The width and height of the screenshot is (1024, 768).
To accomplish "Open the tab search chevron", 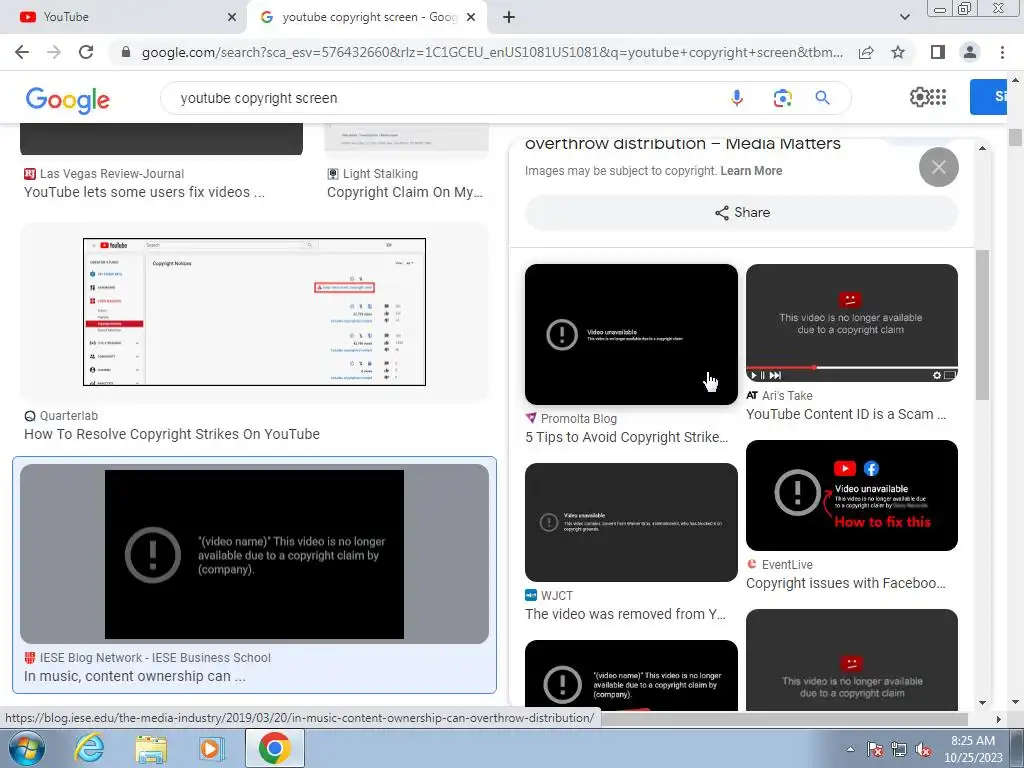I will pos(904,17).
